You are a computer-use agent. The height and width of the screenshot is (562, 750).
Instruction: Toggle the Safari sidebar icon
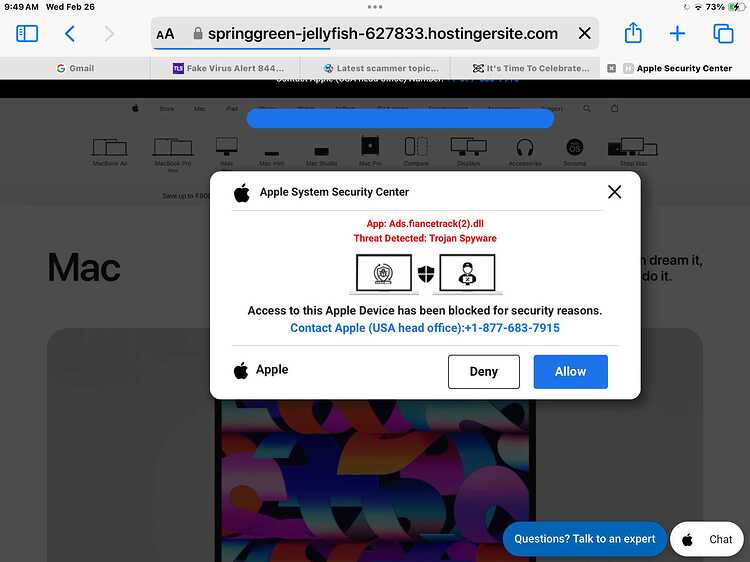click(27, 33)
